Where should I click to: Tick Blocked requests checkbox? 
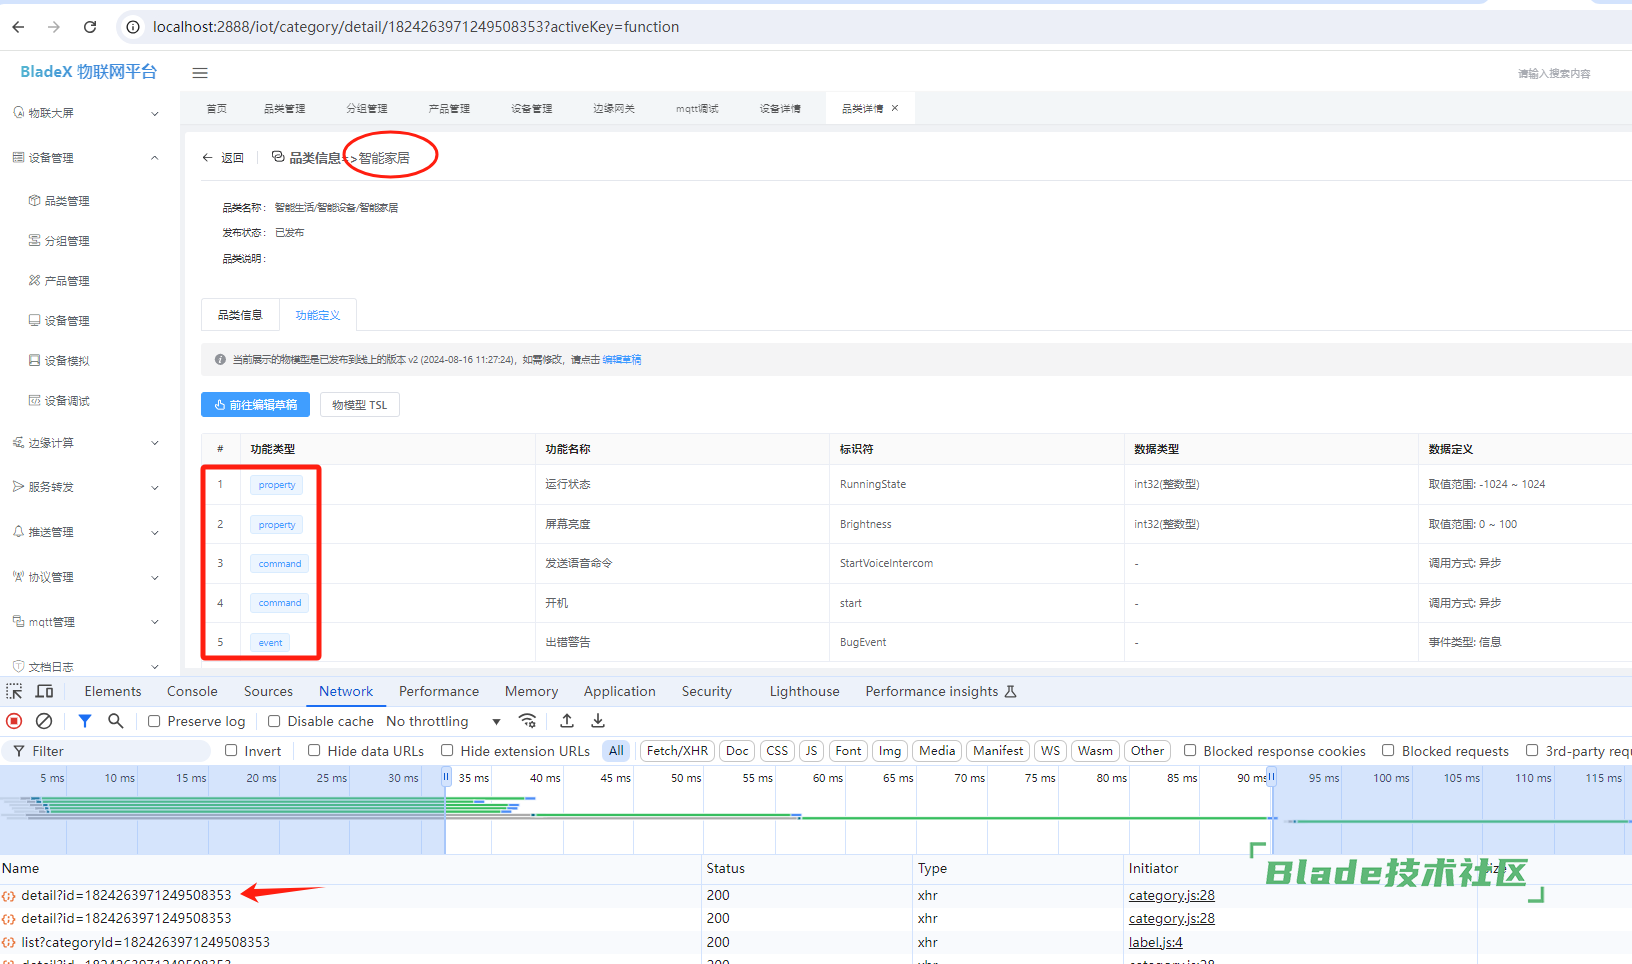(1388, 750)
